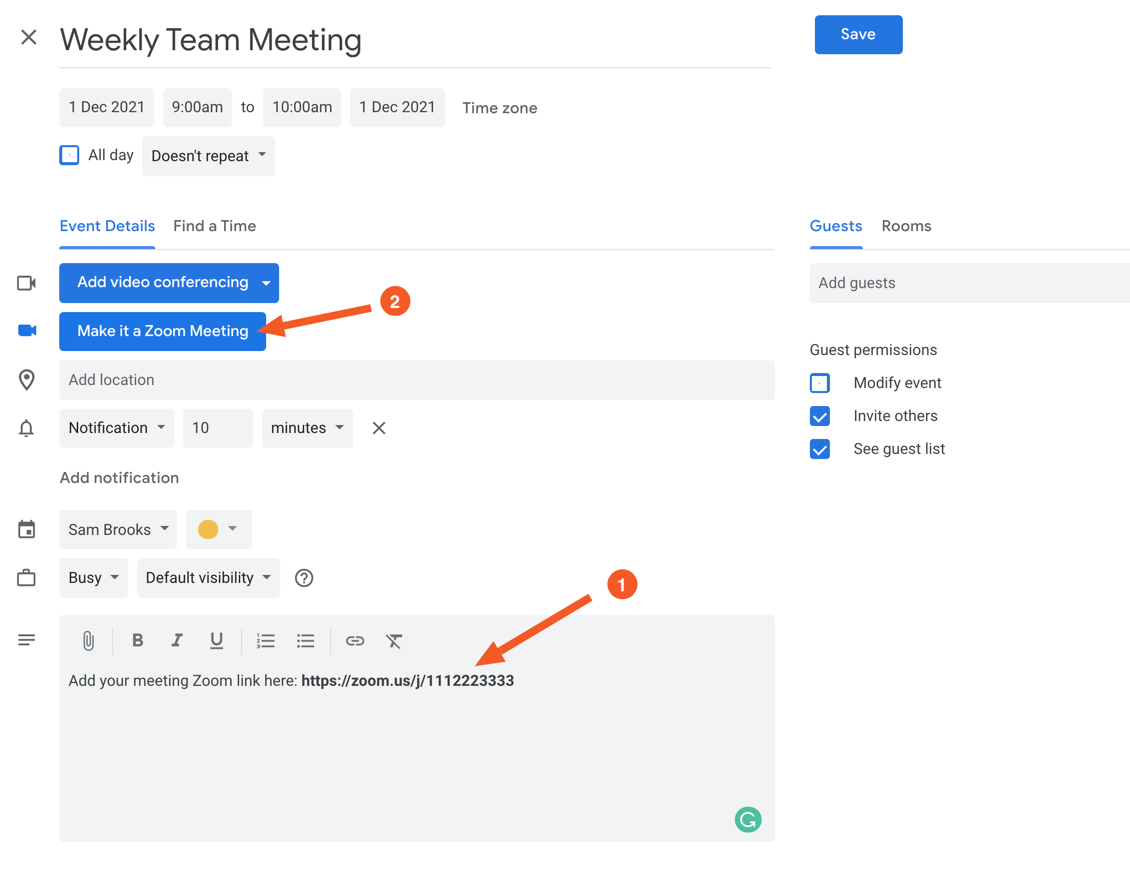Click the Add guests field

pos(969,283)
